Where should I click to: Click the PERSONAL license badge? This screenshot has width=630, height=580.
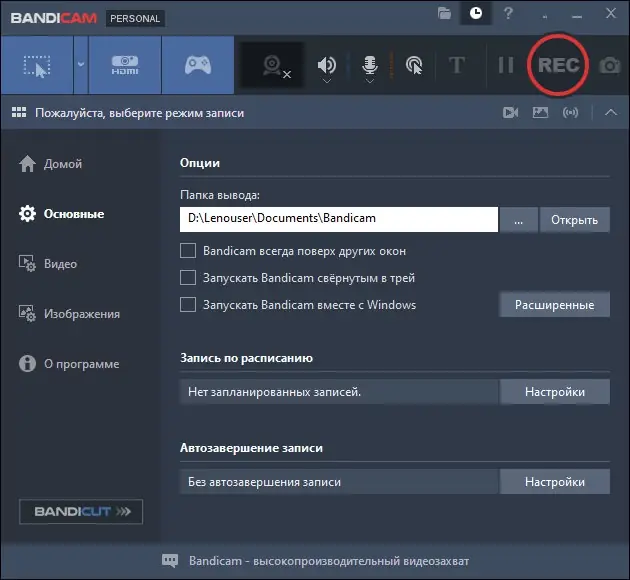135,18
